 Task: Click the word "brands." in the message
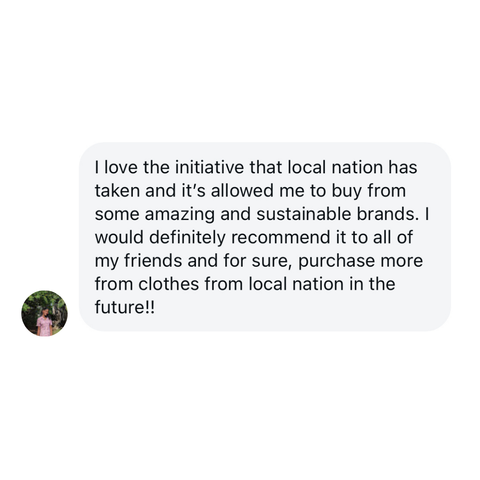coord(388,214)
